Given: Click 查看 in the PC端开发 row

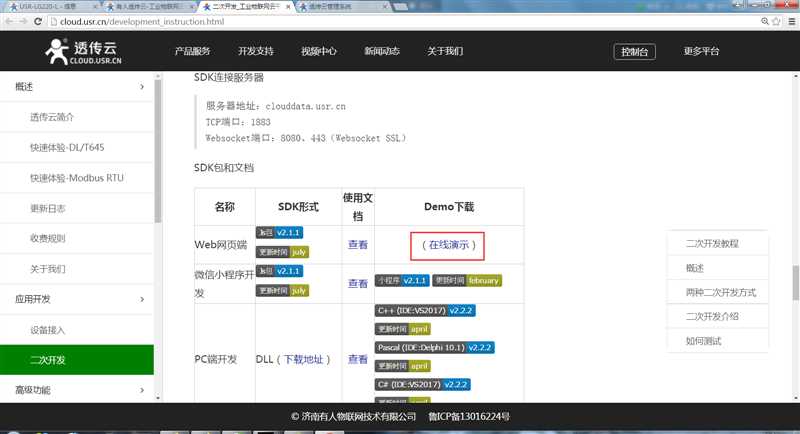Looking at the screenshot, I should tap(358, 360).
